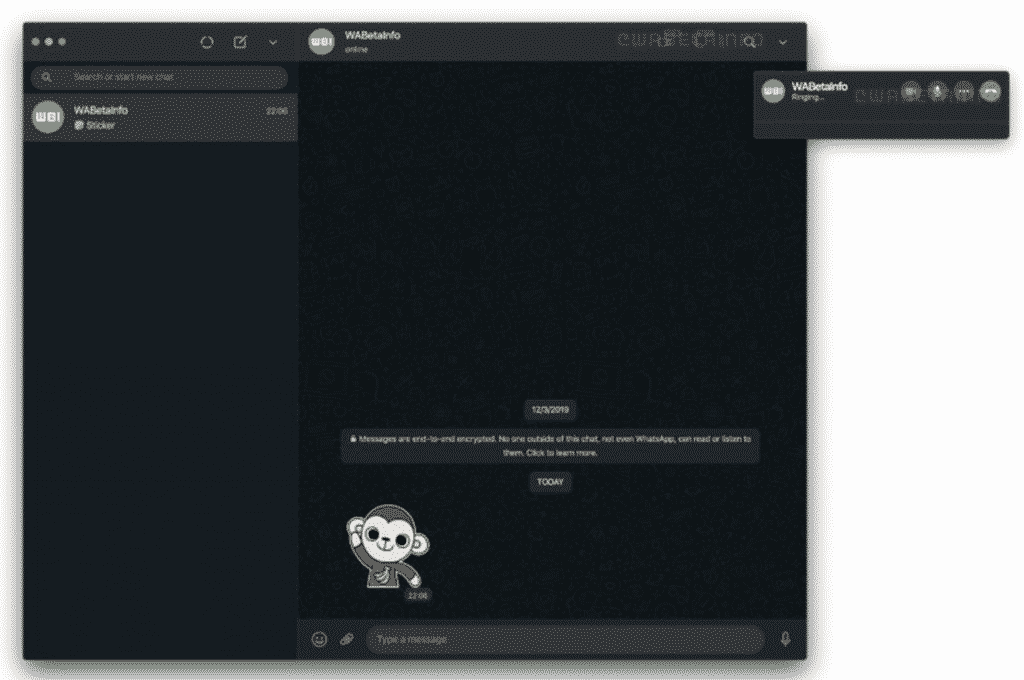
Task: Start recording a voice message
Action: [786, 638]
